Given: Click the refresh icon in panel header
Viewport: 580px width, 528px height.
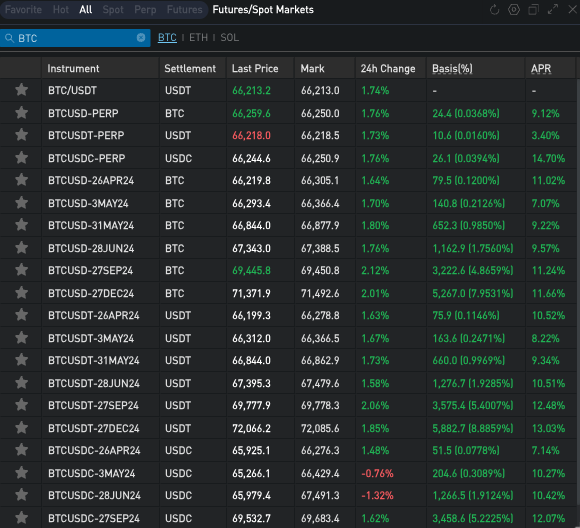Looking at the screenshot, I should [494, 10].
